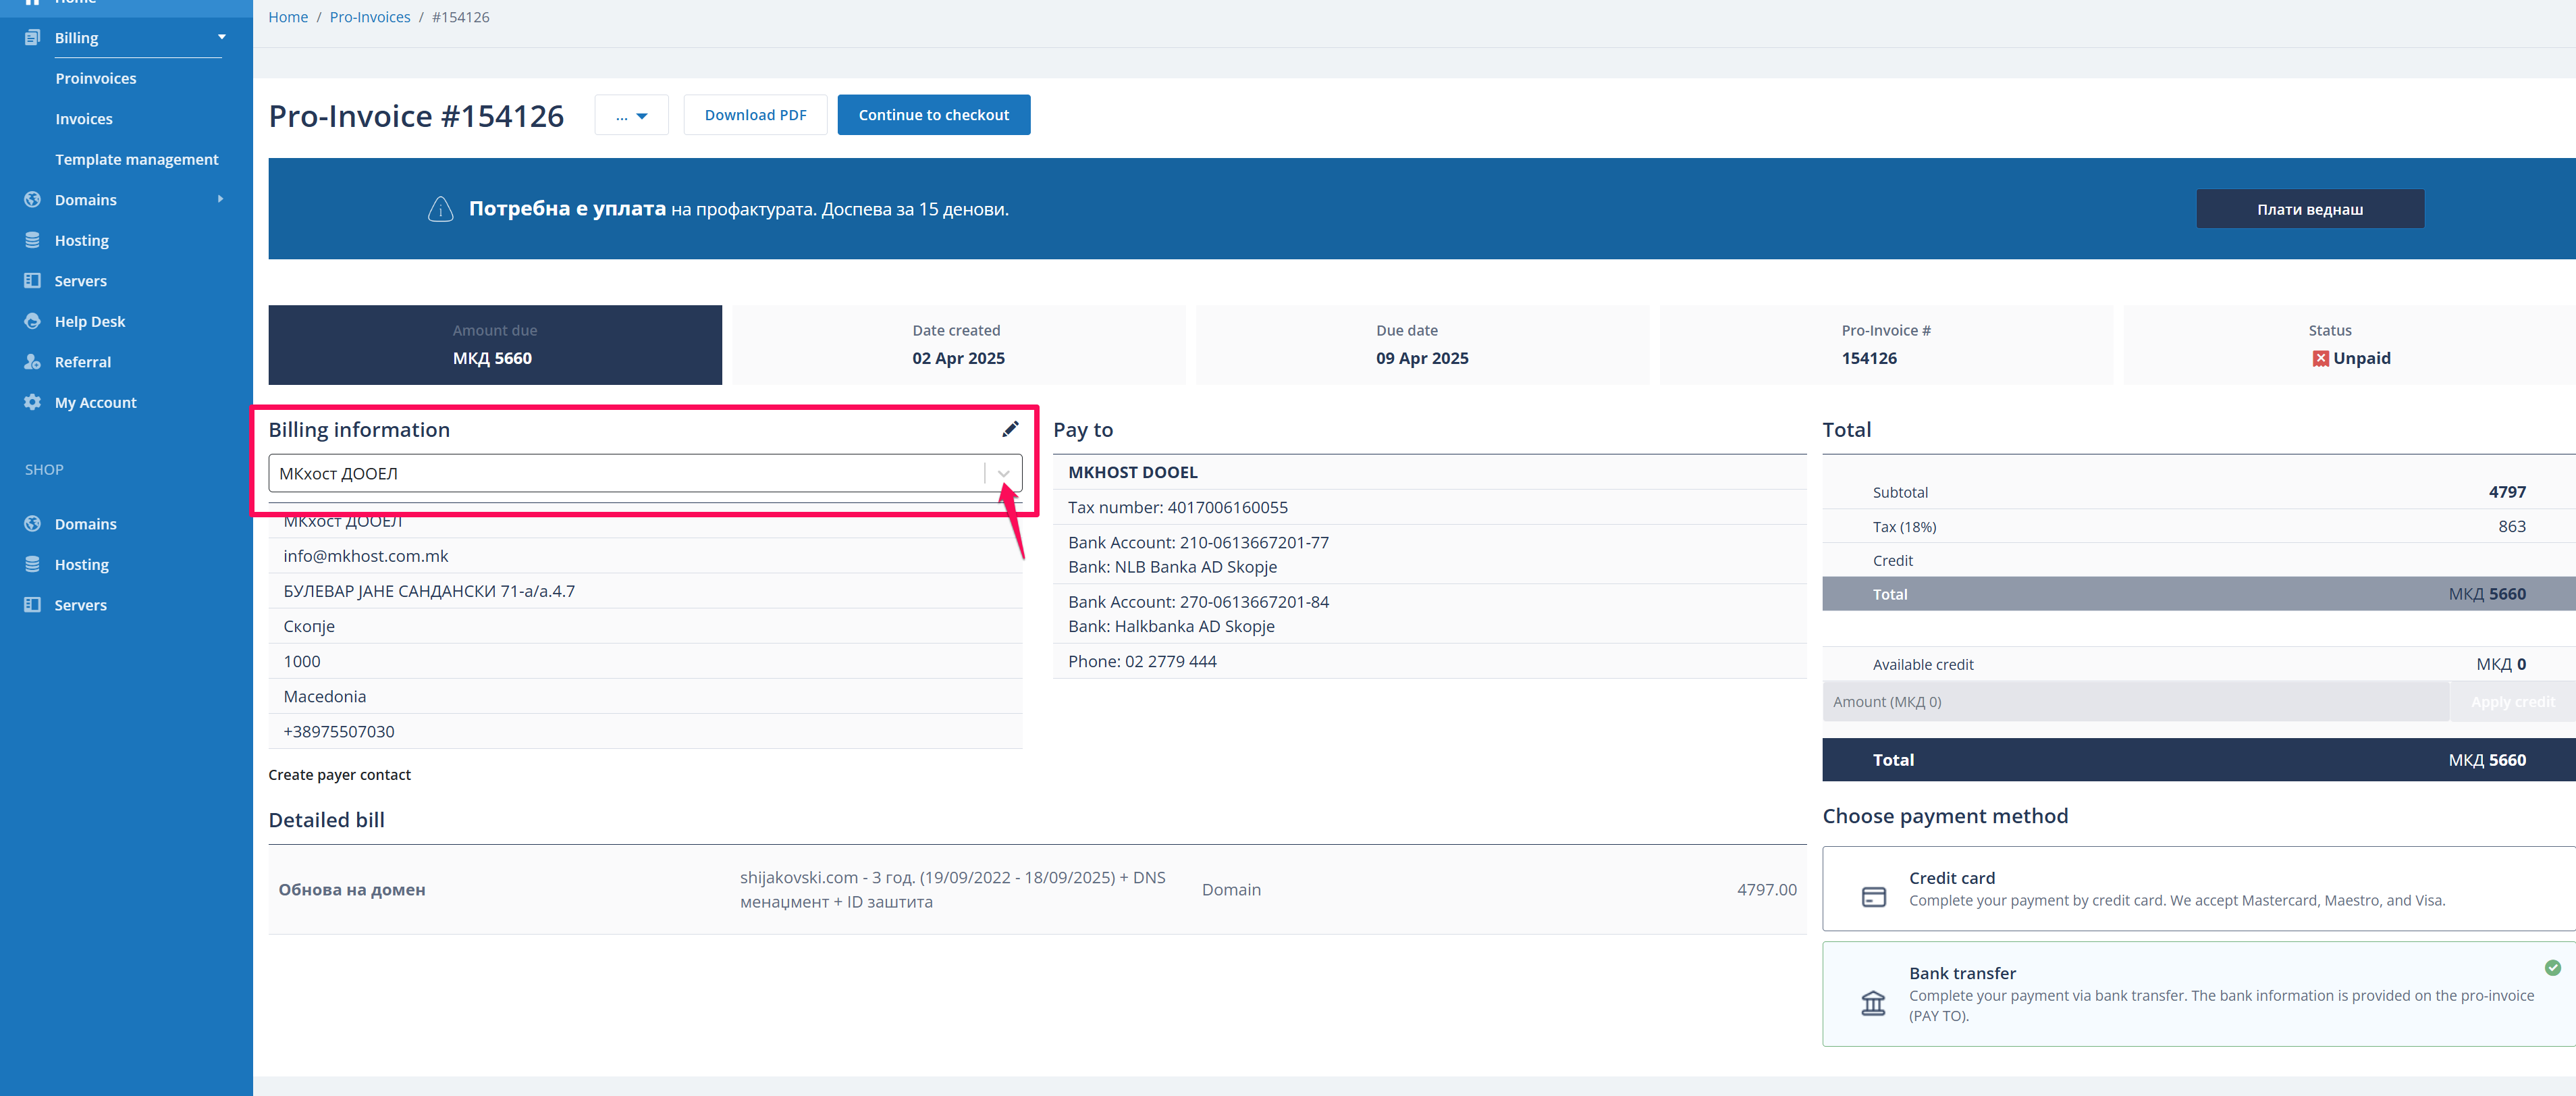Viewport: 2576px width, 1096px height.
Task: Click the Pro-Invoices breadcrumb link
Action: pos(370,17)
